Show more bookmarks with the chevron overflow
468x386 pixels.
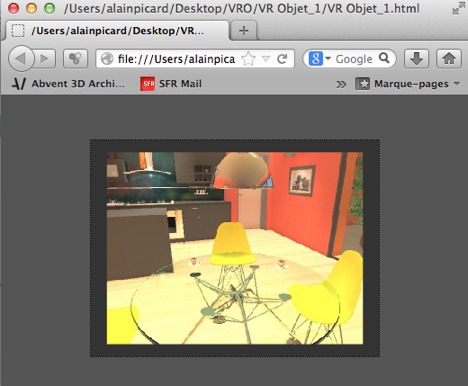[341, 84]
